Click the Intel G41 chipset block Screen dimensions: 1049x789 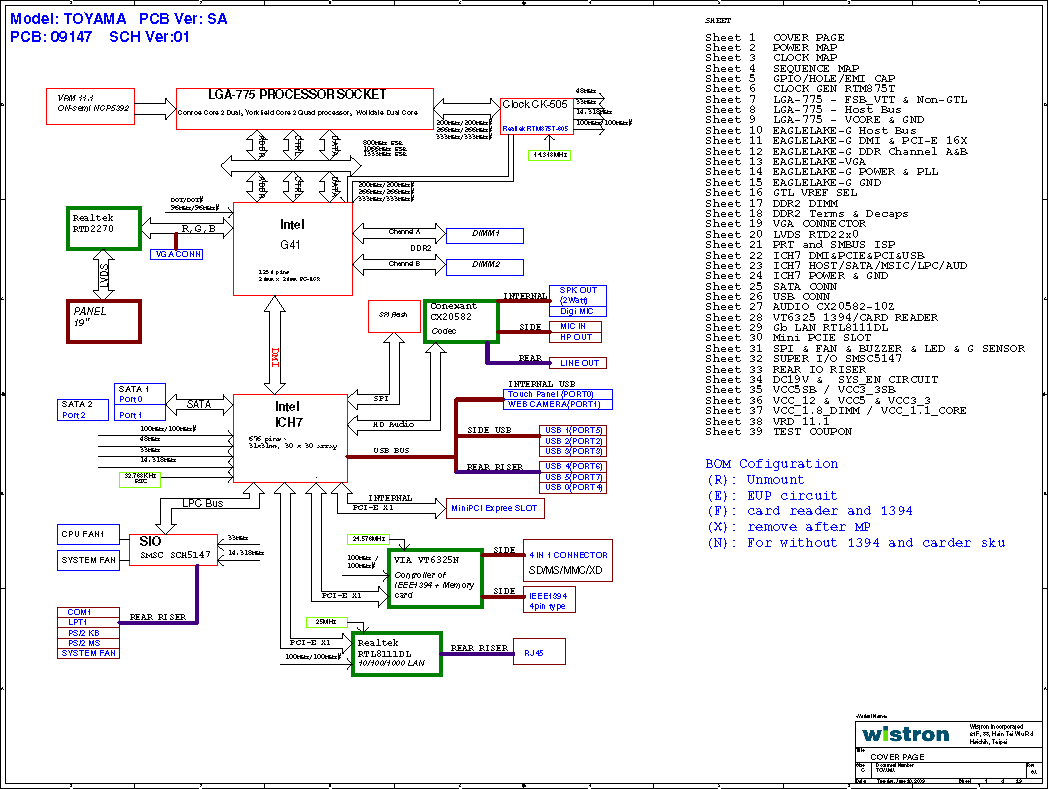coord(293,249)
